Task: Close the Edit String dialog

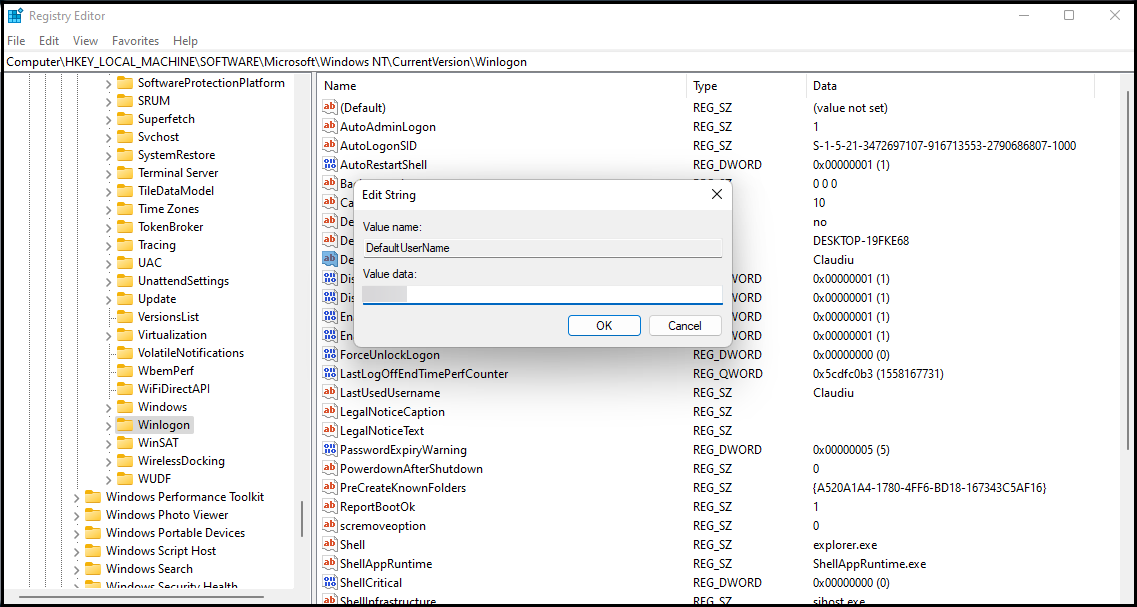Action: (716, 194)
